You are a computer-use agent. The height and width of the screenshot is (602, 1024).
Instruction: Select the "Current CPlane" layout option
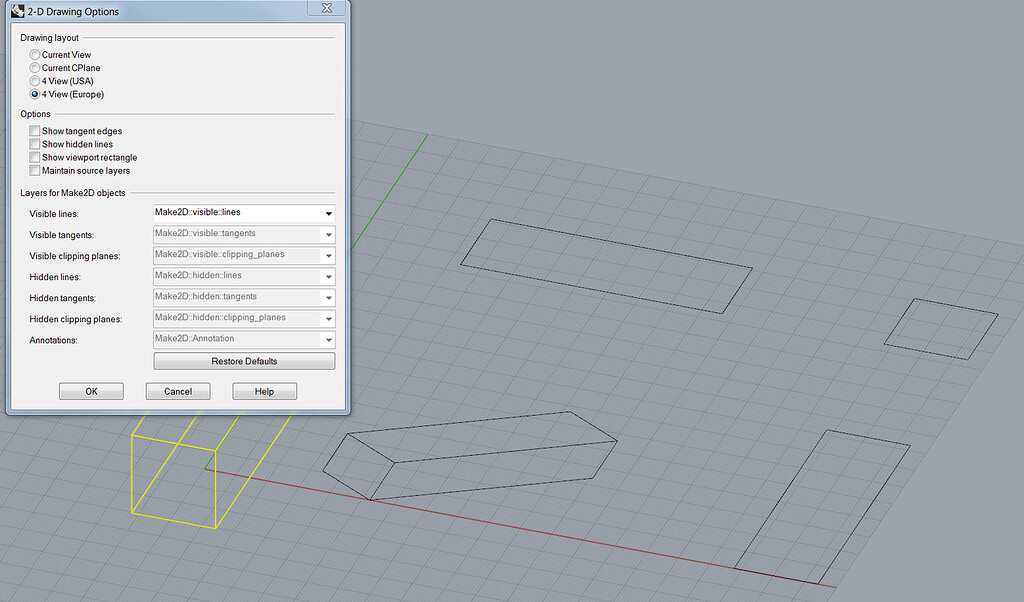click(35, 67)
